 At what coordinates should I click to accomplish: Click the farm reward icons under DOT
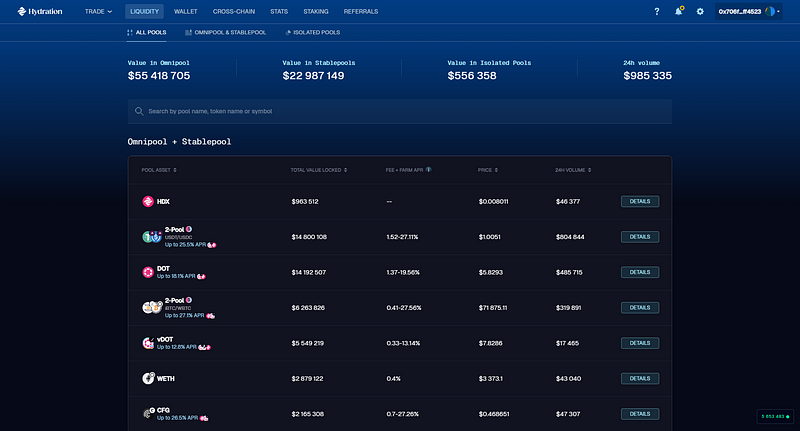[x=202, y=276]
